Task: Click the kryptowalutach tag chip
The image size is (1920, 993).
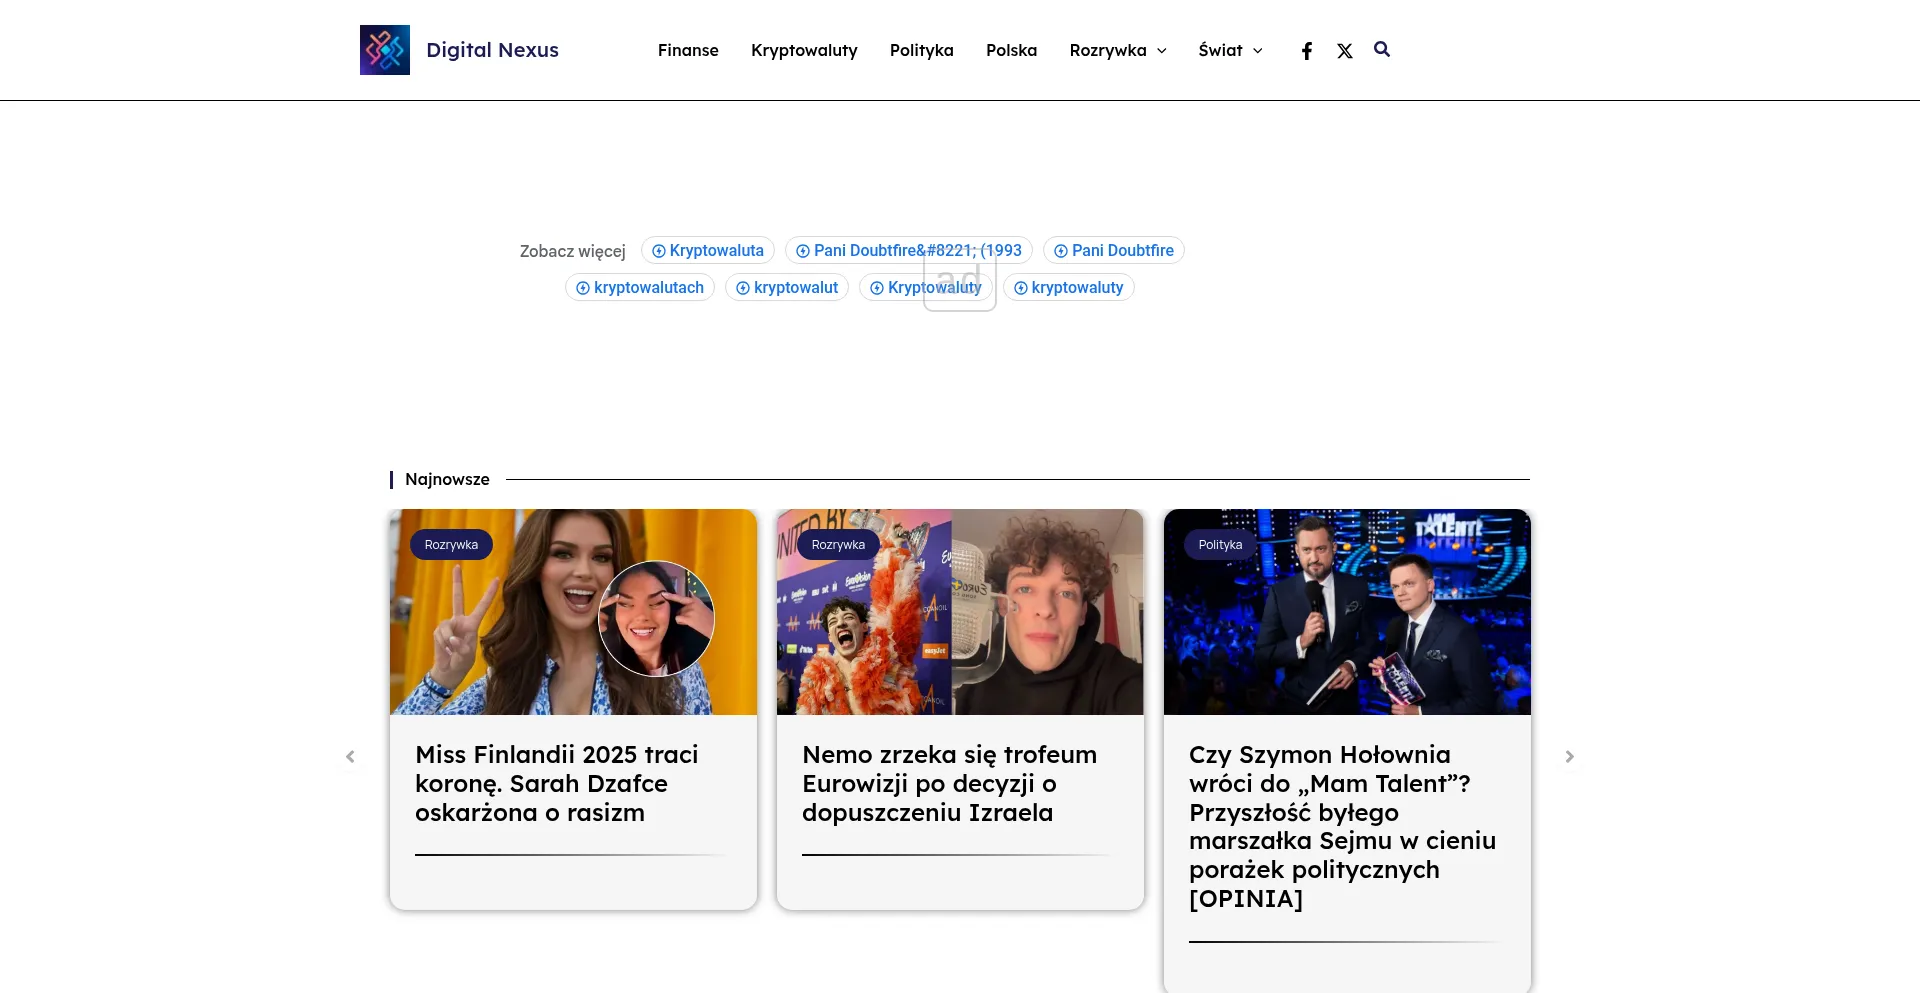Action: click(x=640, y=288)
